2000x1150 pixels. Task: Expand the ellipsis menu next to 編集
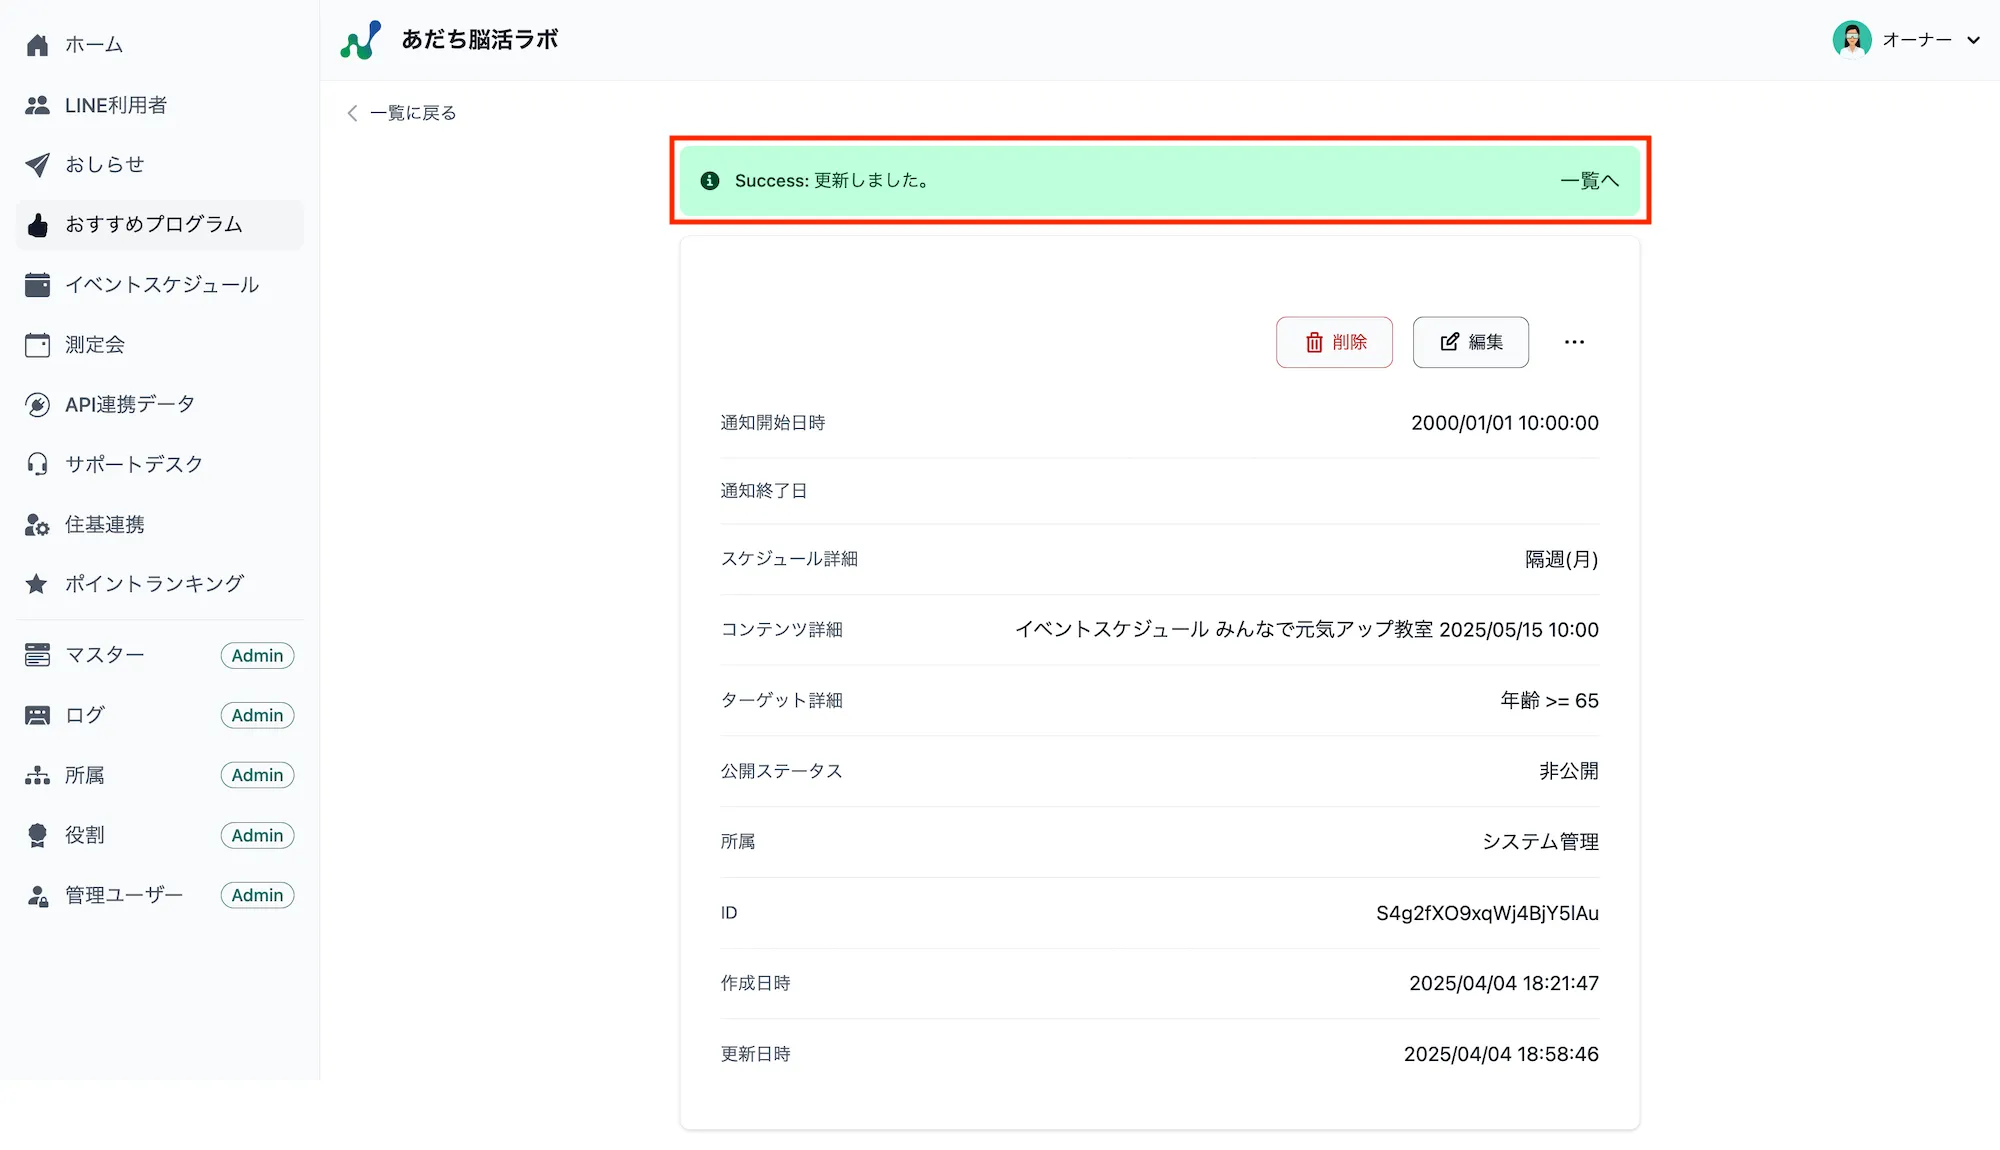pyautogui.click(x=1574, y=342)
